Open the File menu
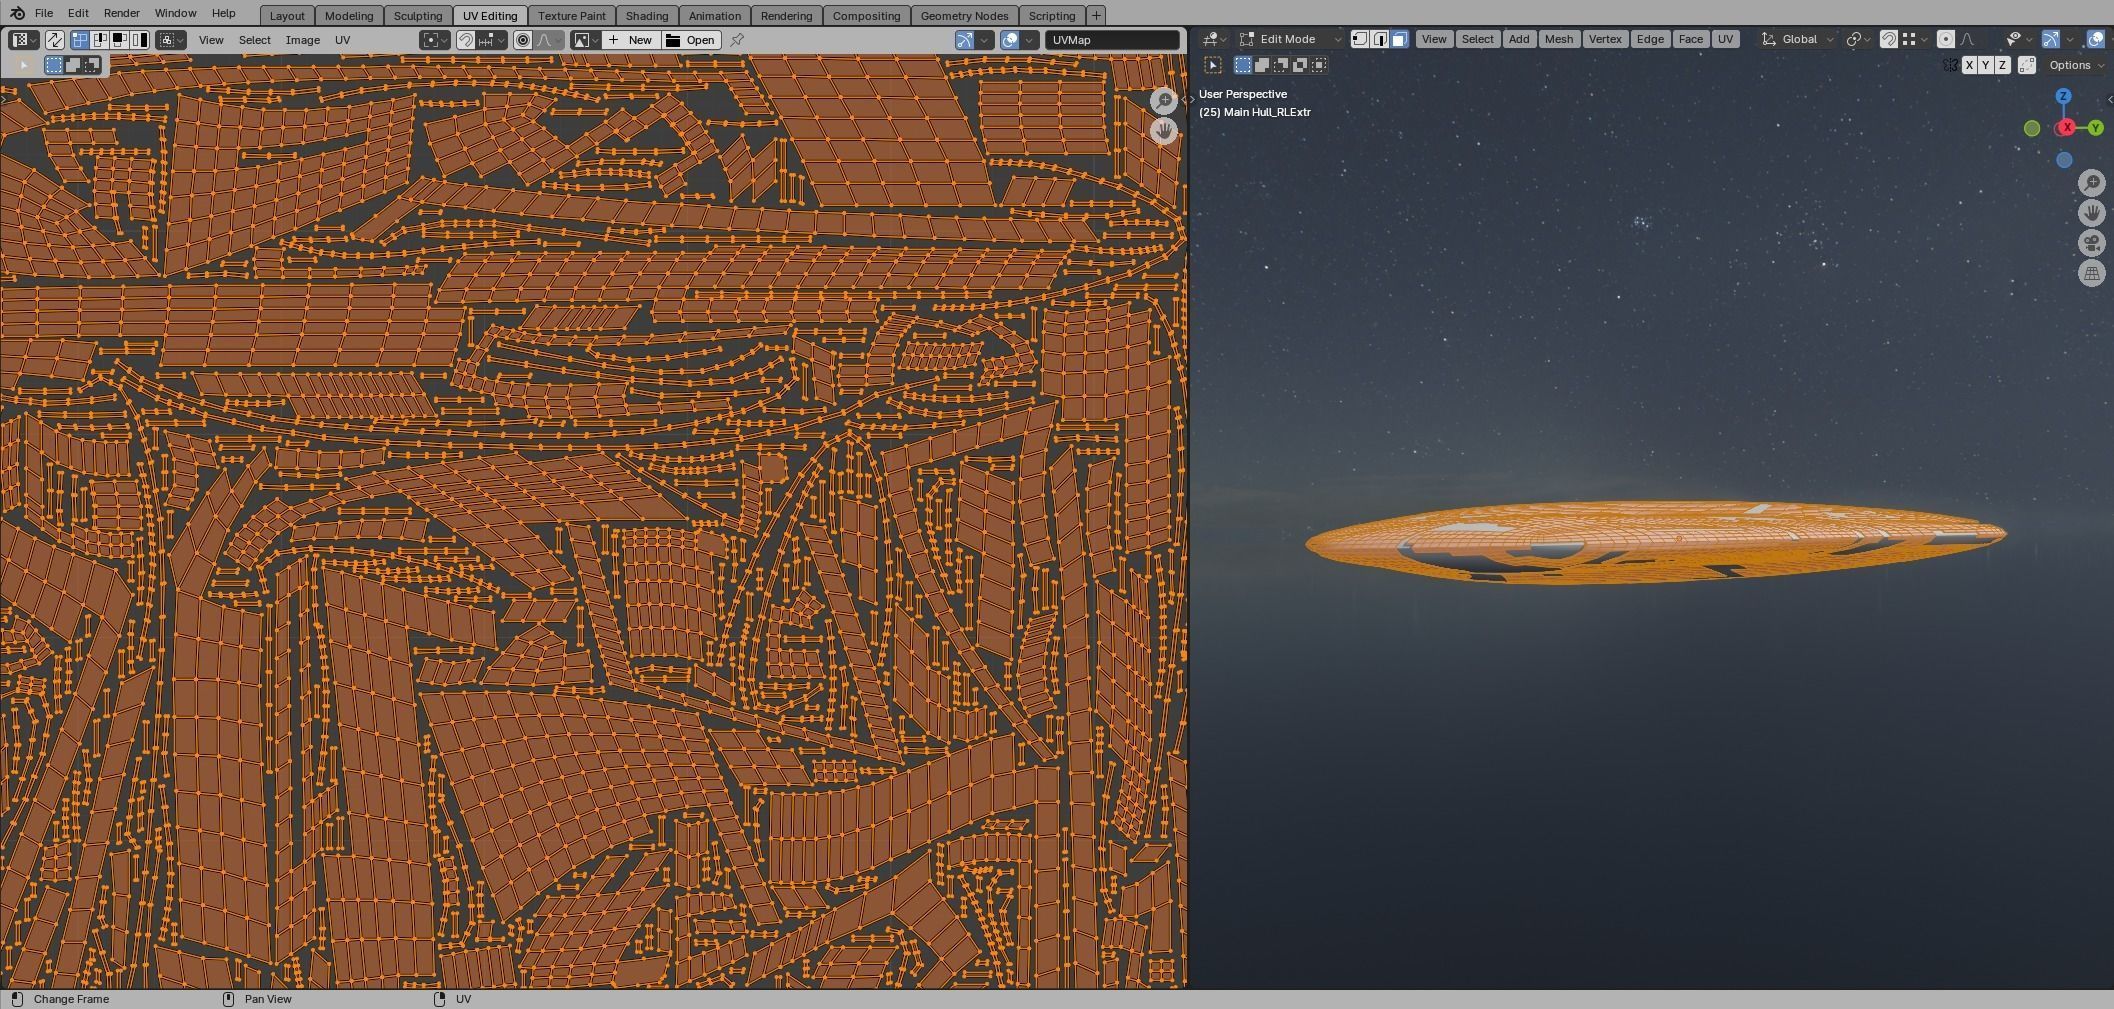 [x=44, y=13]
